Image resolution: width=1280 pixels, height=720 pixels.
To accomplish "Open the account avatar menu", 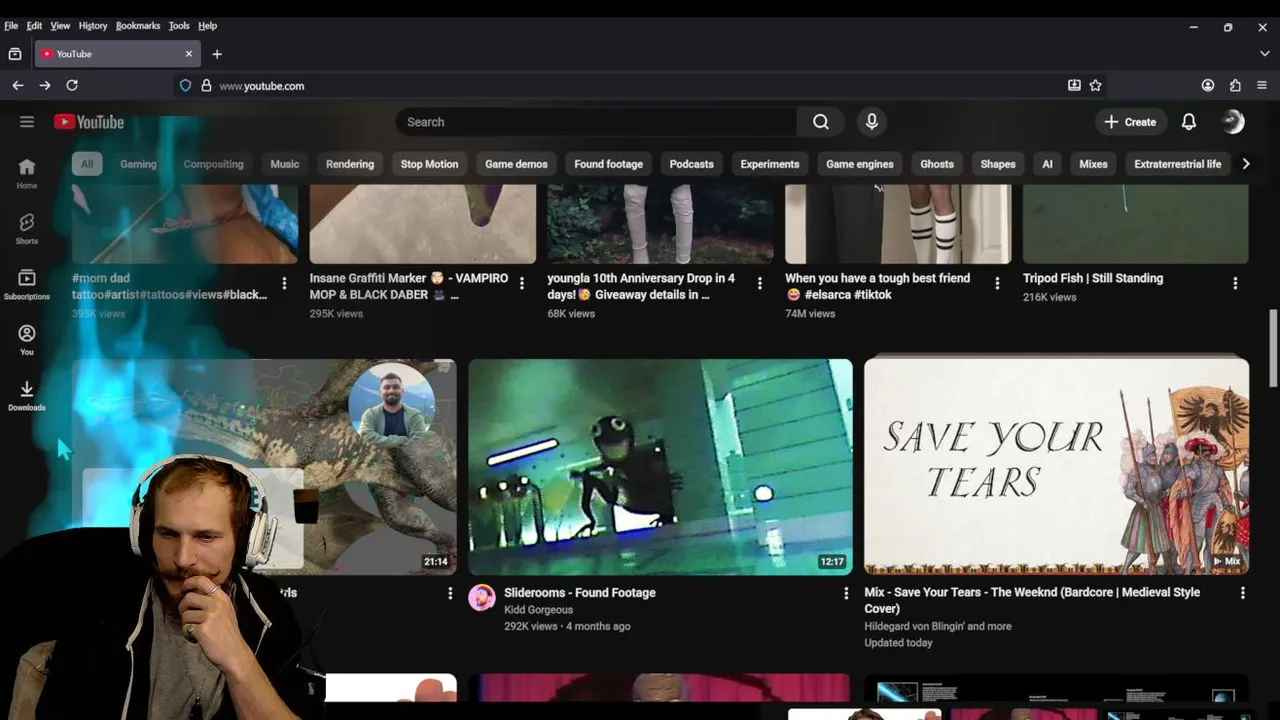I will tap(1233, 122).
